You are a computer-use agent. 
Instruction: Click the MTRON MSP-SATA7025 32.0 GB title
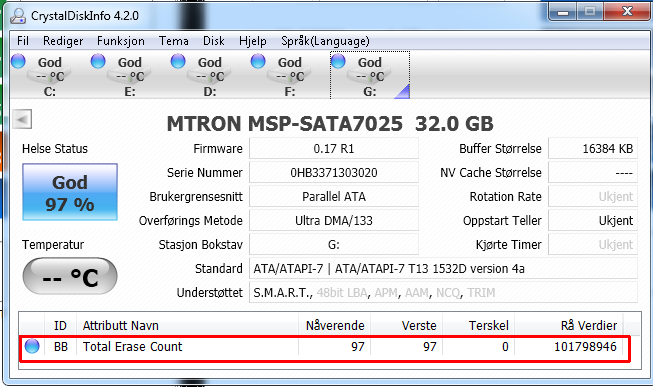click(x=330, y=123)
